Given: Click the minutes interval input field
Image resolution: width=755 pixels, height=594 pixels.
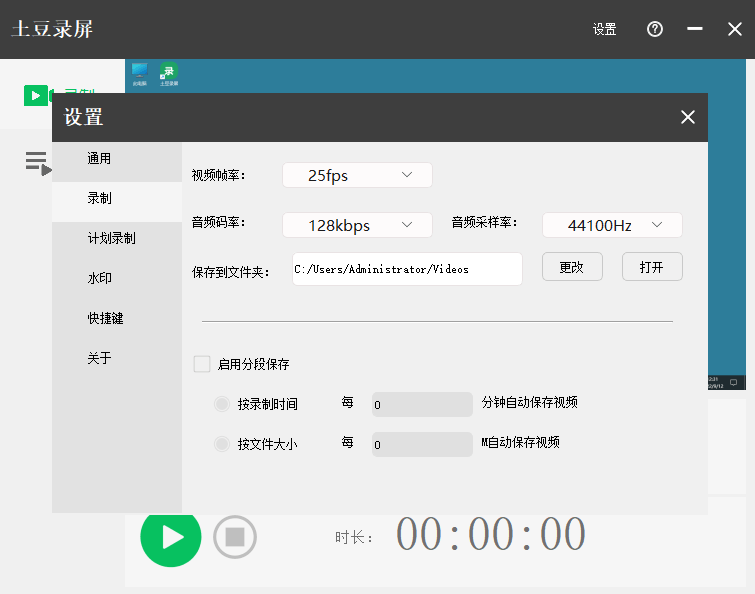Looking at the screenshot, I should 422,404.
